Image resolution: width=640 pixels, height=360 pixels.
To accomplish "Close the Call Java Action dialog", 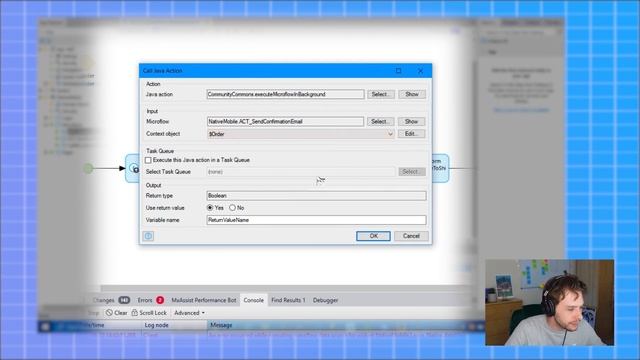I will point(420,71).
